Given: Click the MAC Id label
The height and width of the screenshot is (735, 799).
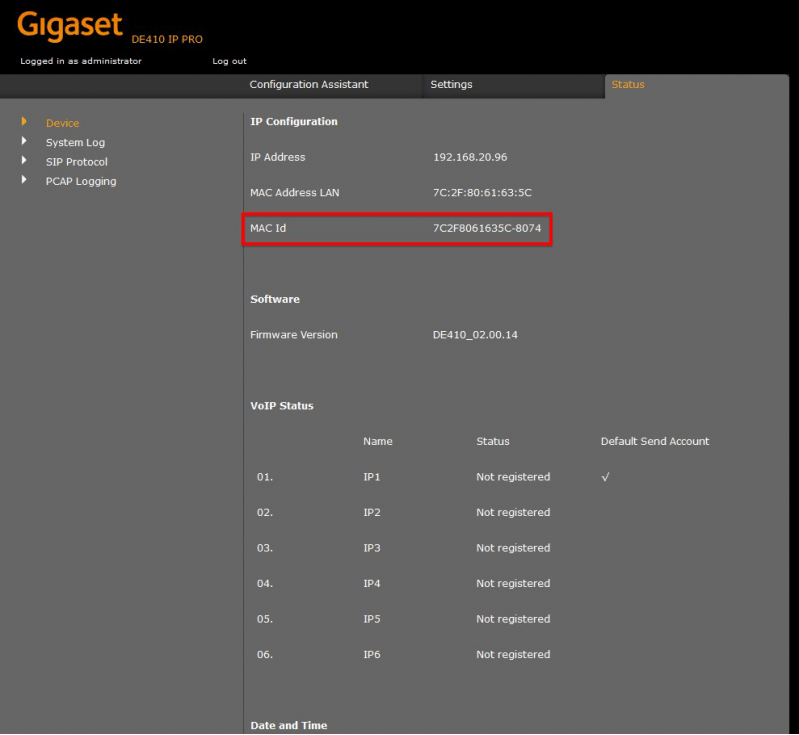Looking at the screenshot, I should click(x=268, y=228).
